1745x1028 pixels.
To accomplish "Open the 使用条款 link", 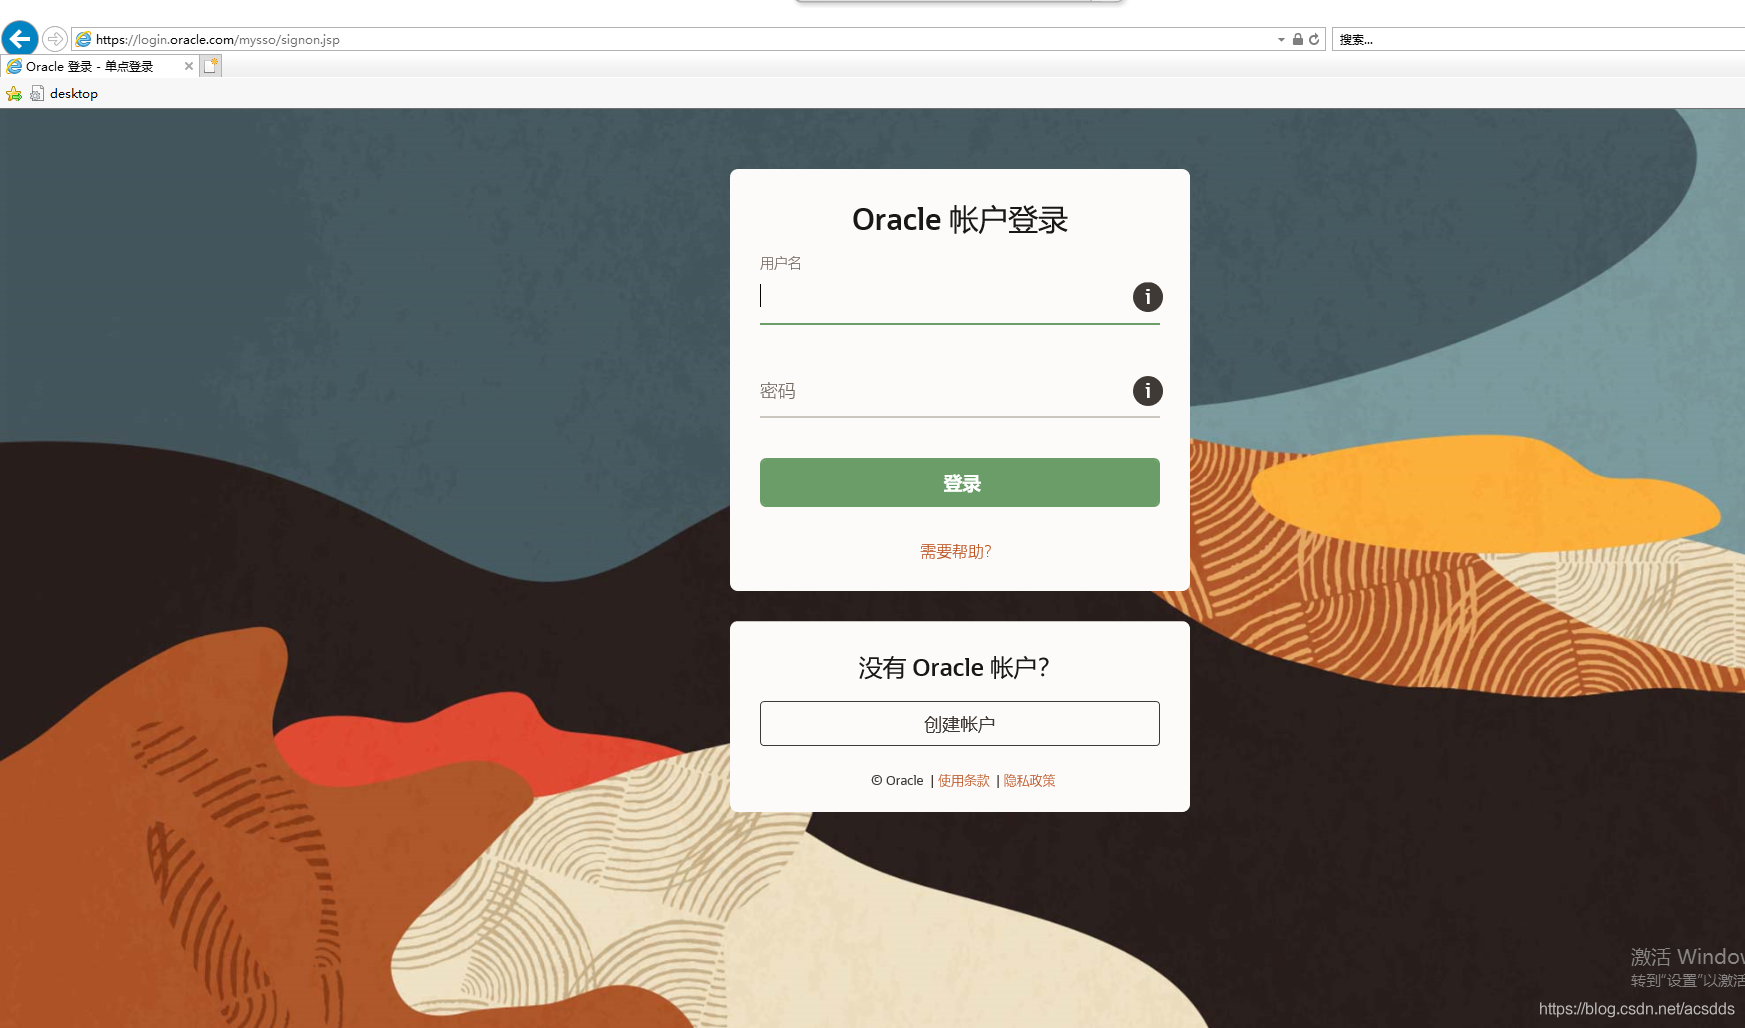I will (x=964, y=781).
